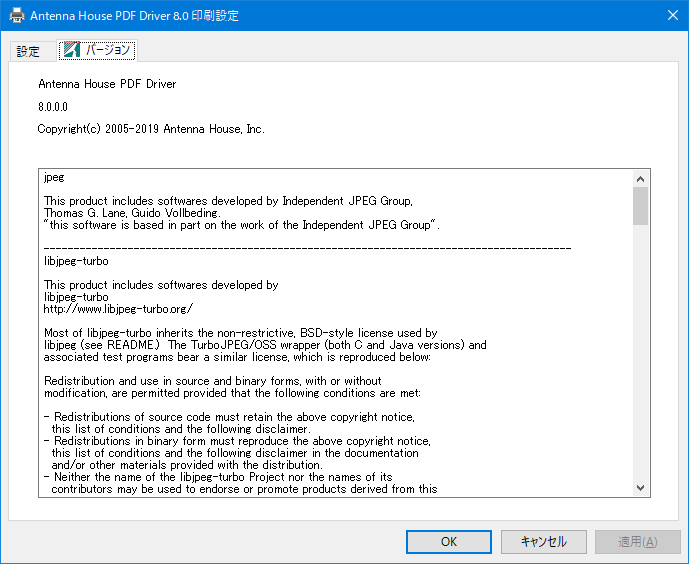Click the 適用(A) button
Viewport: 689px width, 564px height.
pos(637,541)
